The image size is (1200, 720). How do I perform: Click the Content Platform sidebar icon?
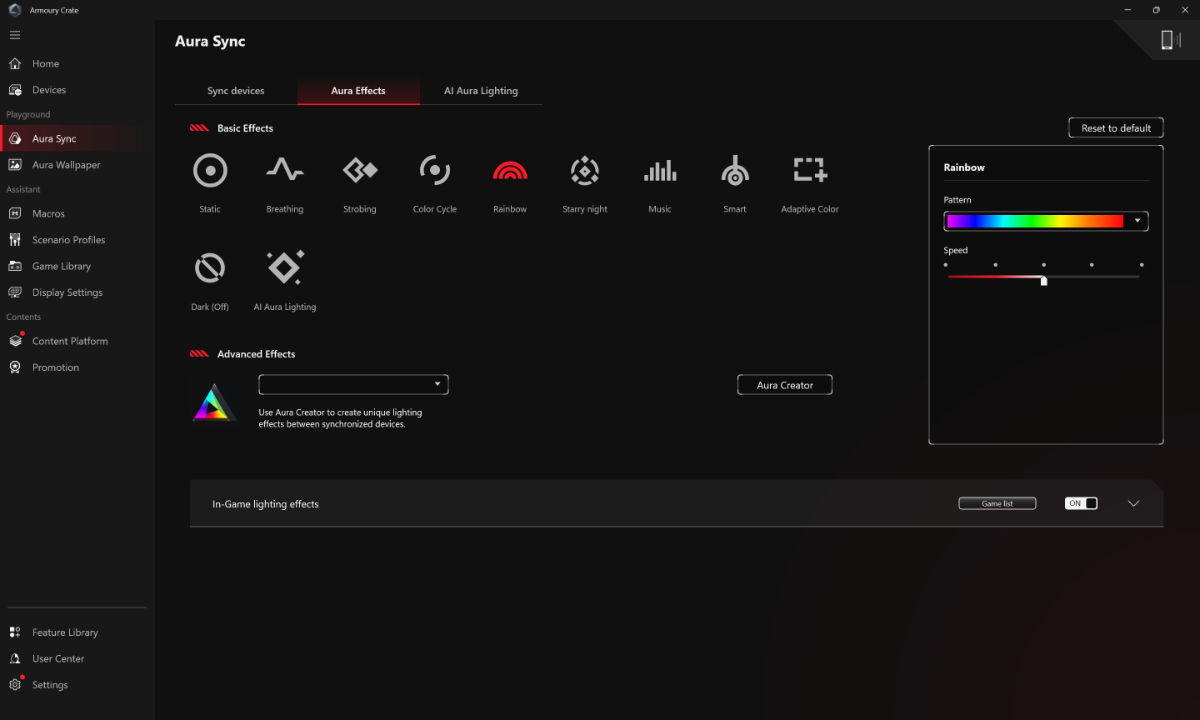pyautogui.click(x=15, y=341)
